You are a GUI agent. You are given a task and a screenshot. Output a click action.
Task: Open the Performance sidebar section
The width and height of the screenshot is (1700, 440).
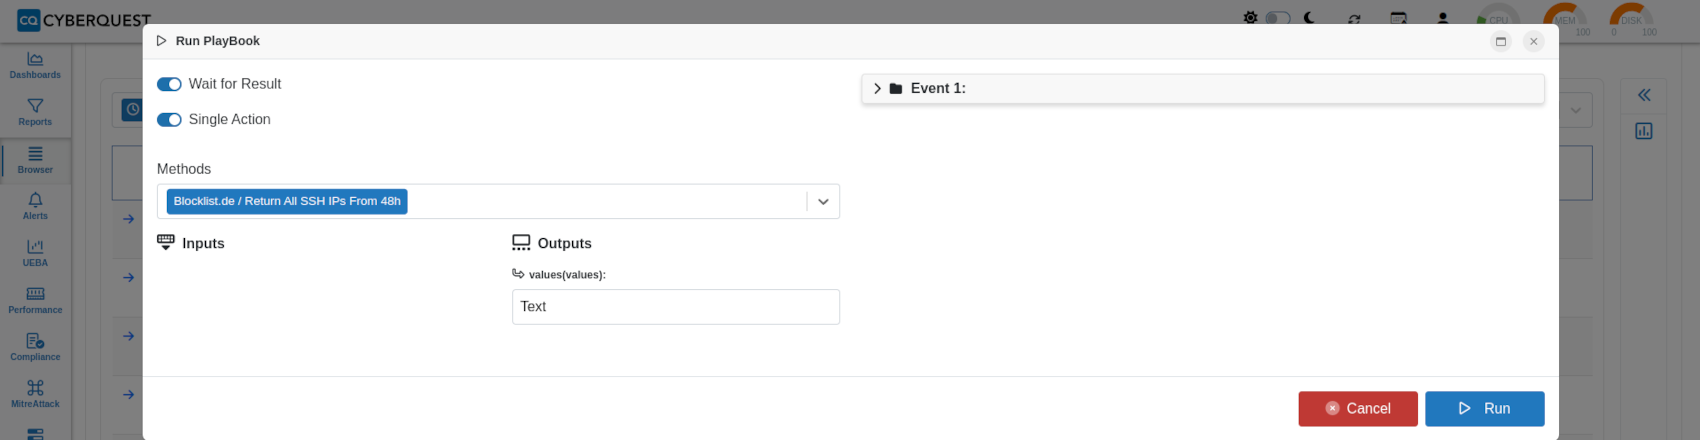point(35,300)
